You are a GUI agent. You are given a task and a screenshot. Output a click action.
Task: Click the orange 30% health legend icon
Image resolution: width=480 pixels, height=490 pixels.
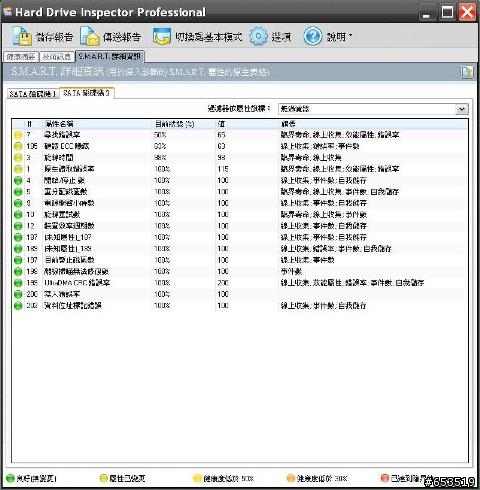tap(291, 478)
